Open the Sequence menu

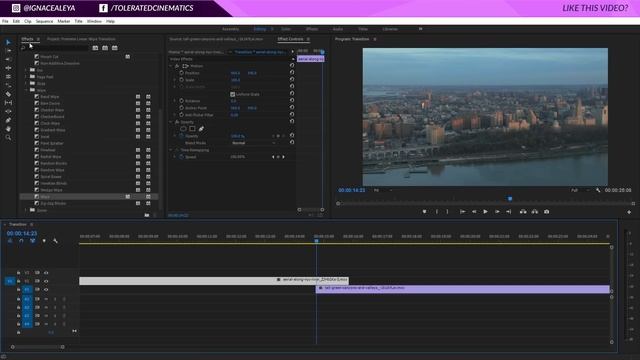point(44,21)
